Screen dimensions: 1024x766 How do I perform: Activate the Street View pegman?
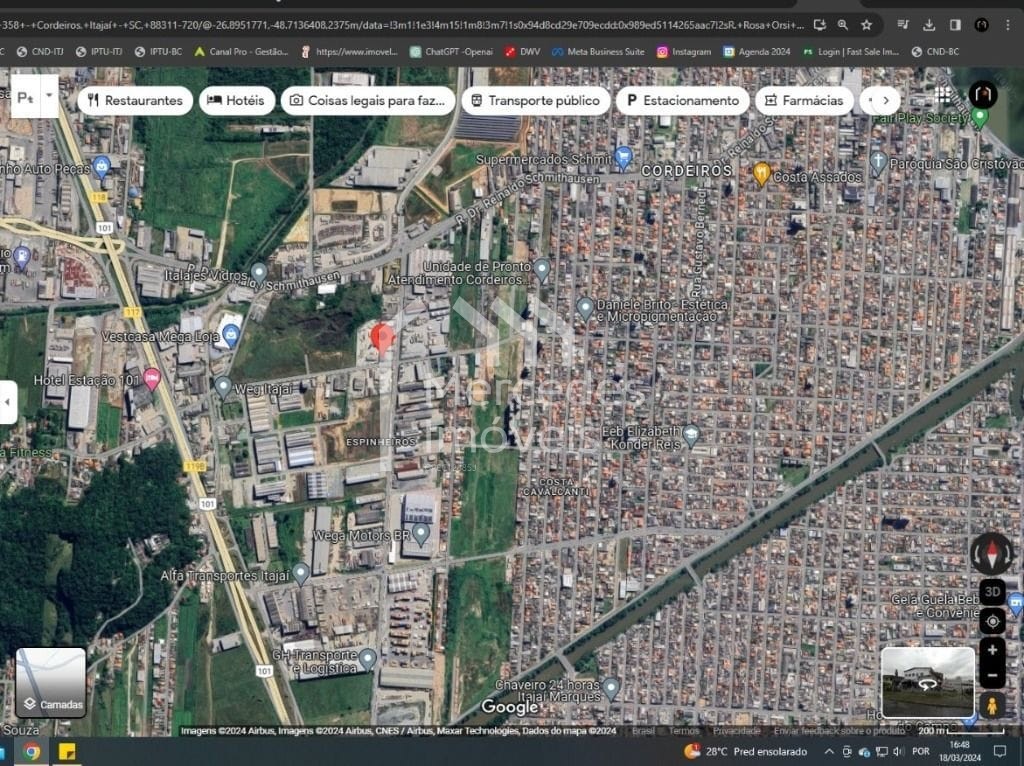tap(992, 705)
